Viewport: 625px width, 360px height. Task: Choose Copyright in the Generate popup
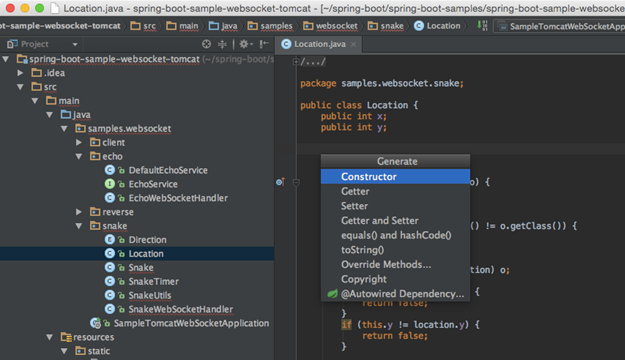coord(395,279)
